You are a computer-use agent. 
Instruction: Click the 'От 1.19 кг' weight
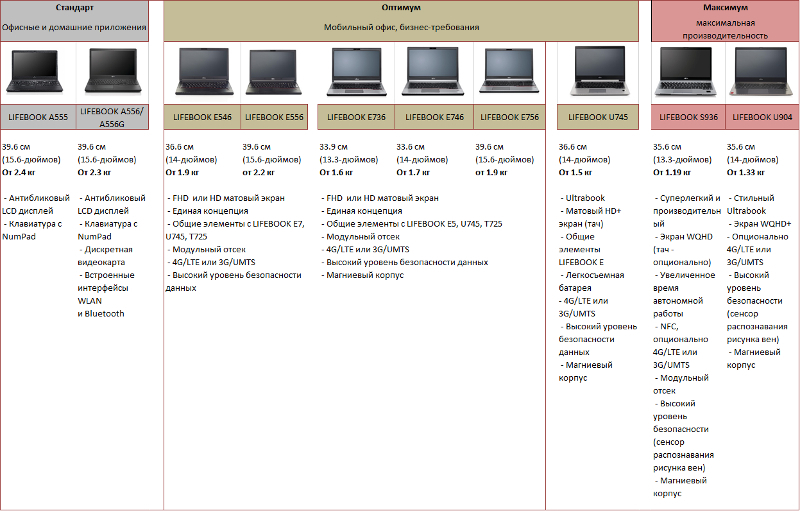[x=672, y=172]
